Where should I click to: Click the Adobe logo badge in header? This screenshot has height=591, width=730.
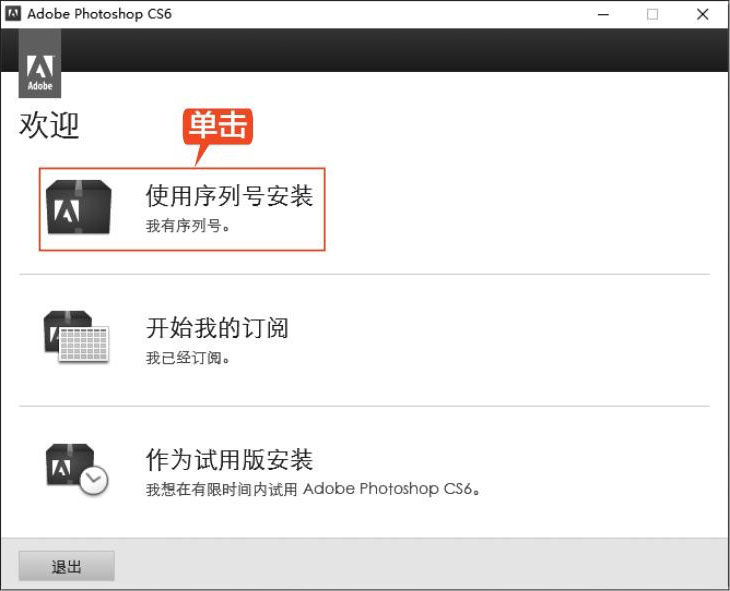pyautogui.click(x=40, y=63)
